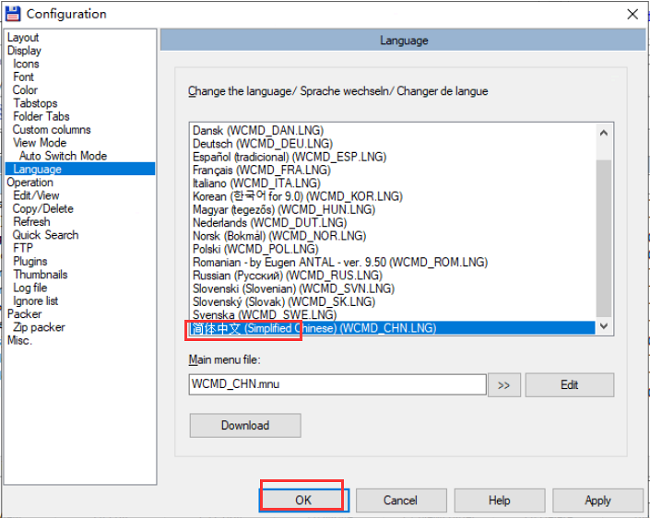
Task: Click the Cancel button
Action: coord(400,500)
